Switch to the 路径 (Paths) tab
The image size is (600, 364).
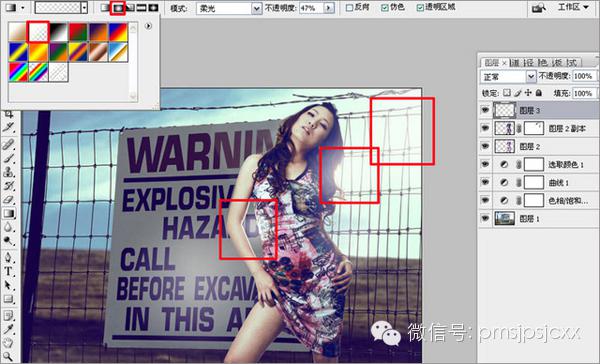(x=530, y=63)
